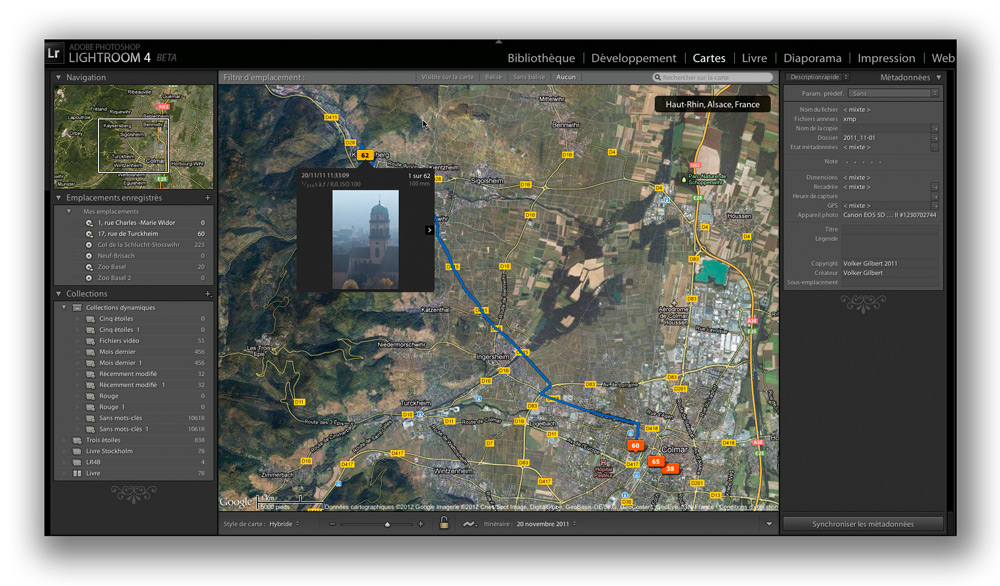Open the Descriptionrapide metadata view dropdown

click(818, 77)
